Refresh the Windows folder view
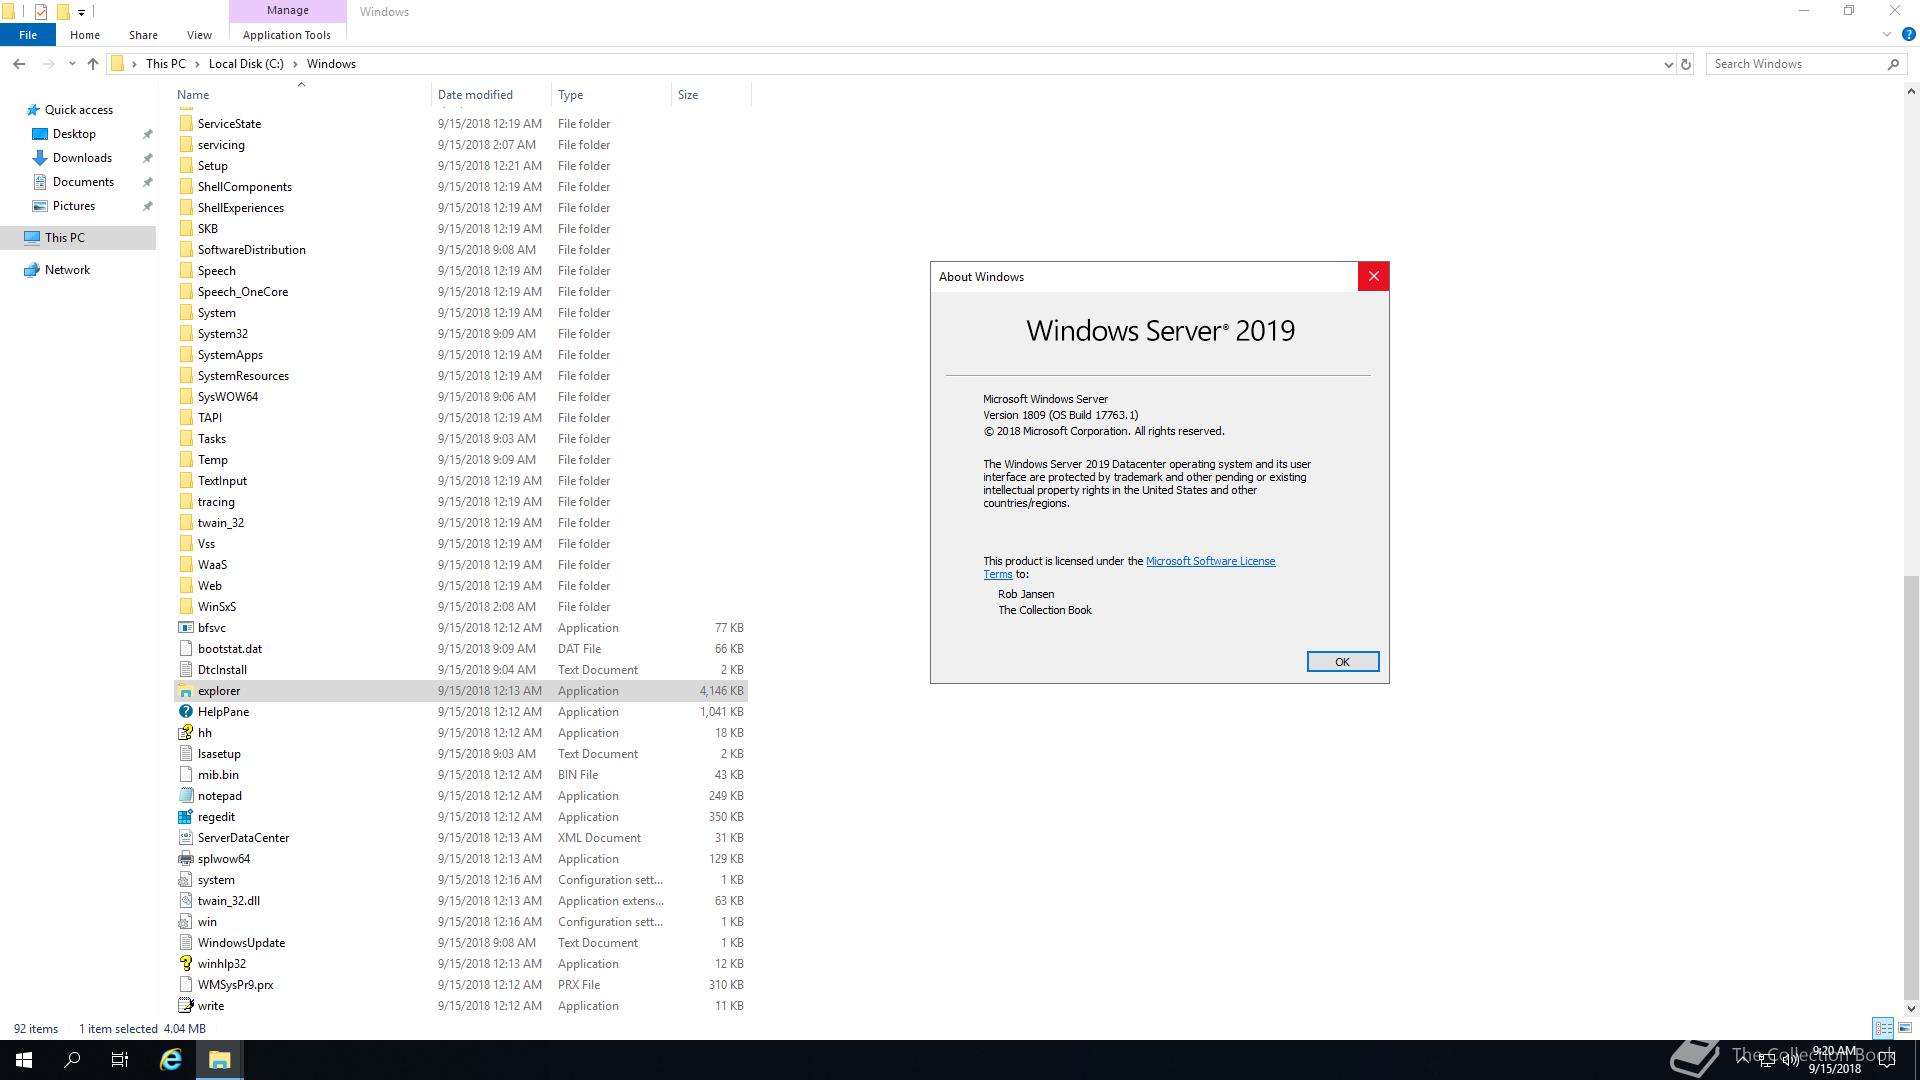1920x1080 pixels. (1685, 64)
